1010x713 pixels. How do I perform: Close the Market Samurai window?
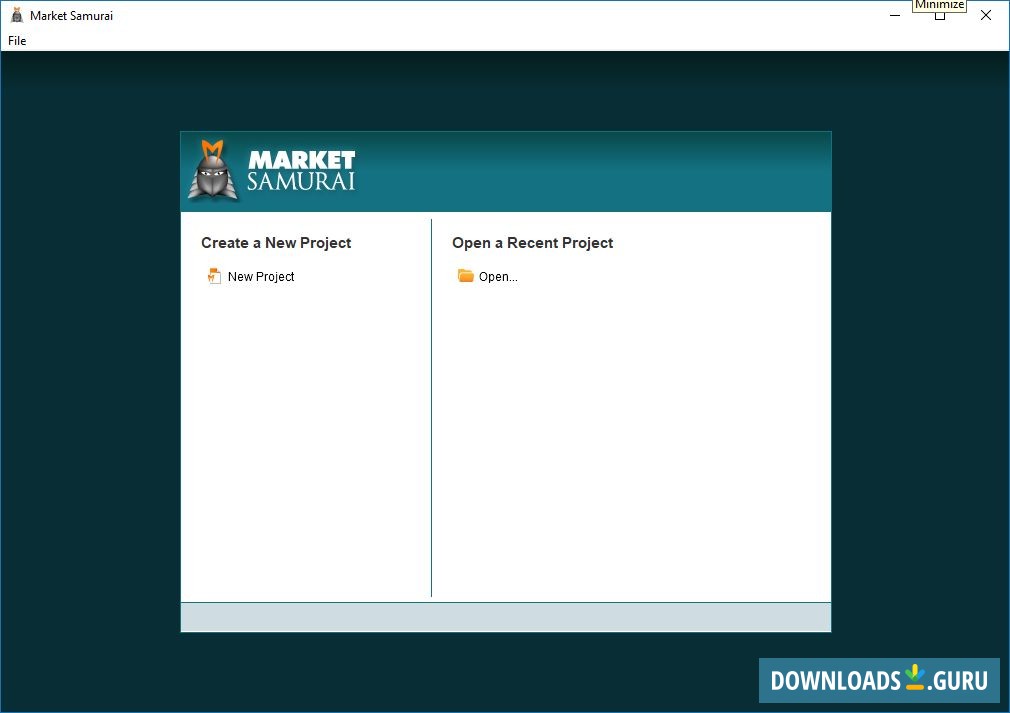pos(986,15)
